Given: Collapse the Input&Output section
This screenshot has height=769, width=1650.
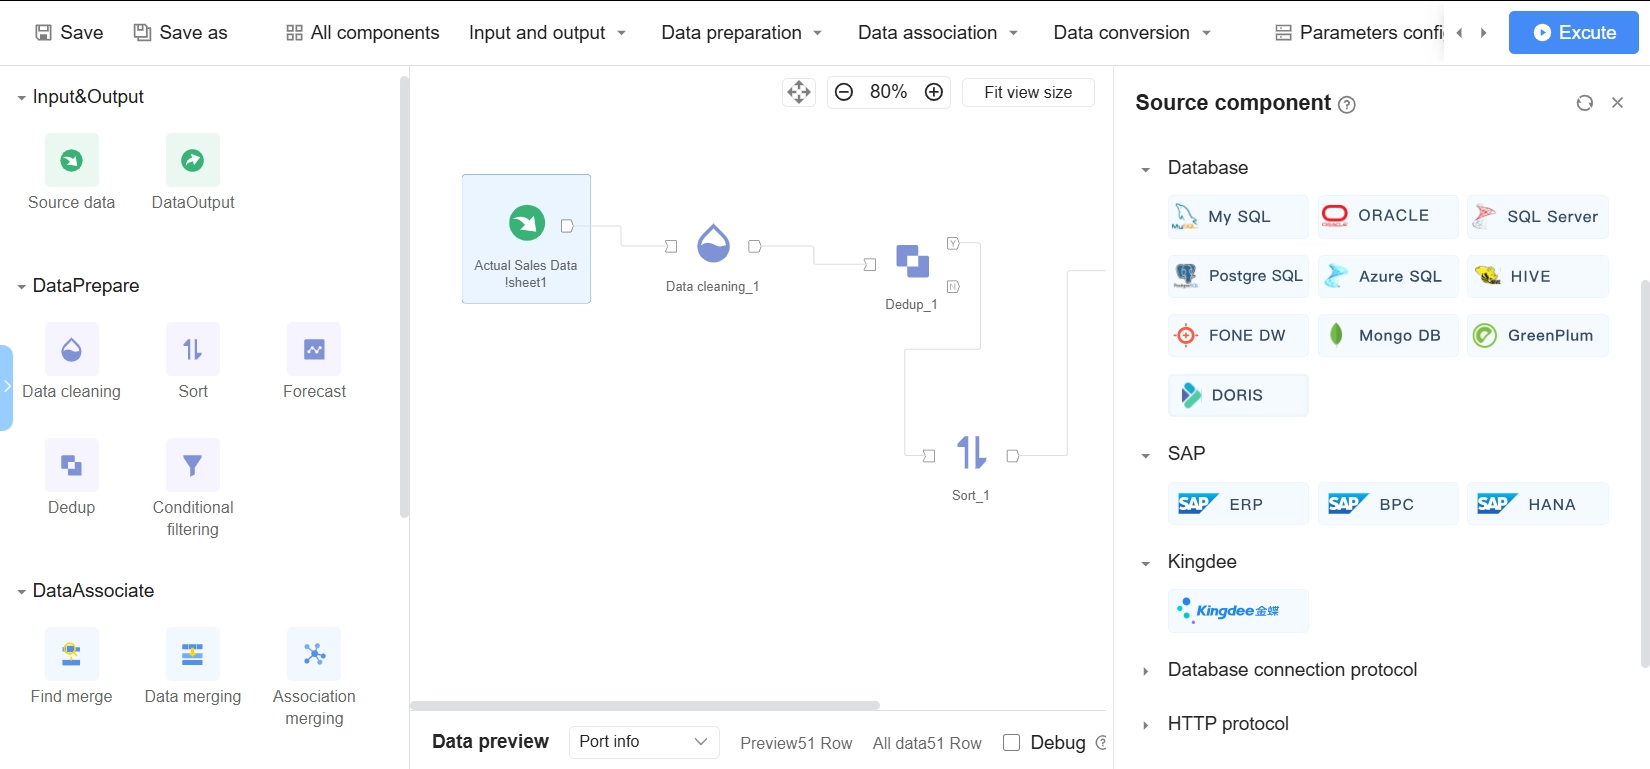Looking at the screenshot, I should coord(21,98).
